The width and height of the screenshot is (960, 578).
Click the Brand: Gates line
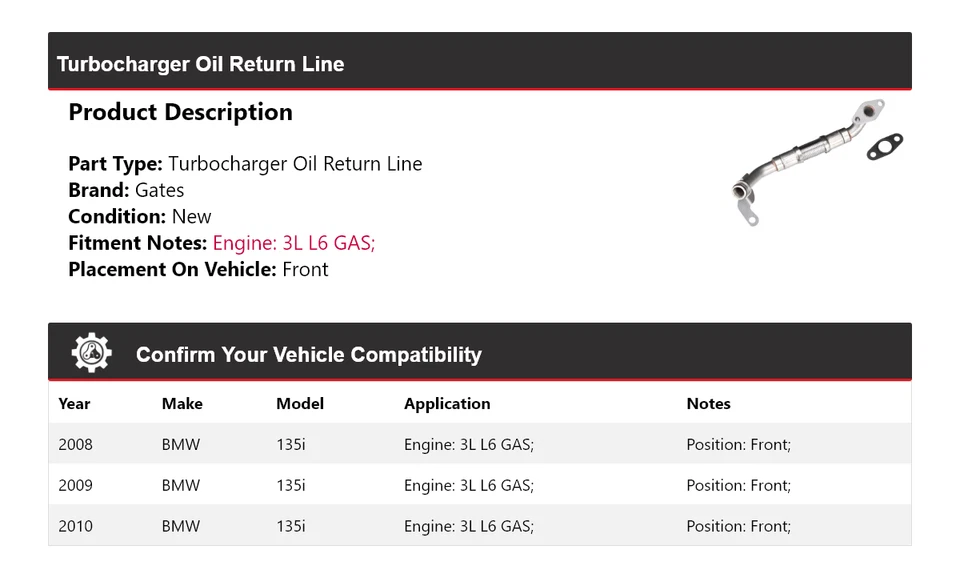[126, 190]
